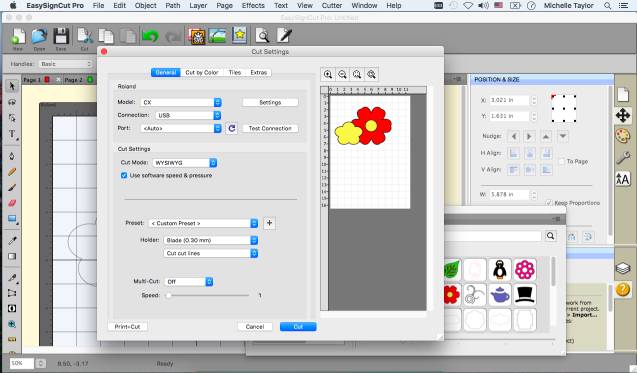Toggle the To Page checkbox
The width and height of the screenshot is (637, 373).
(x=561, y=162)
